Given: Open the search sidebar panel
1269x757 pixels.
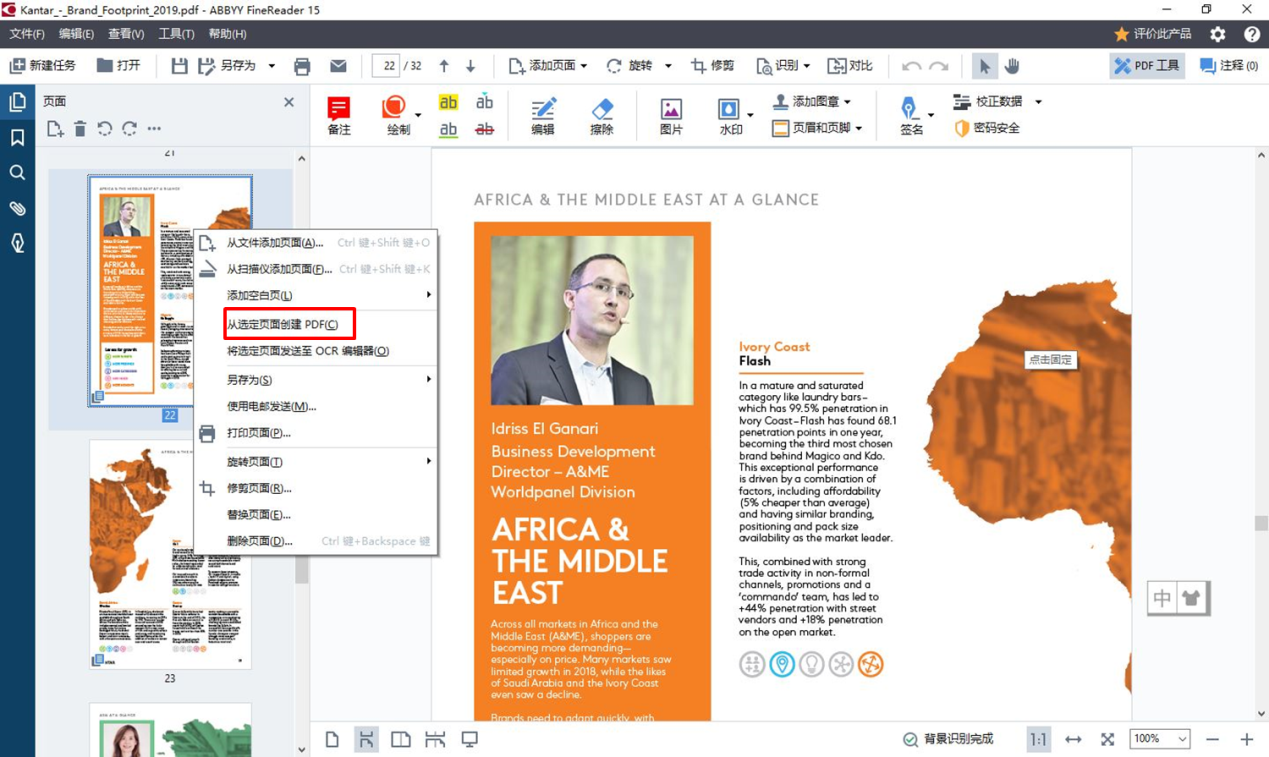Looking at the screenshot, I should 18,173.
